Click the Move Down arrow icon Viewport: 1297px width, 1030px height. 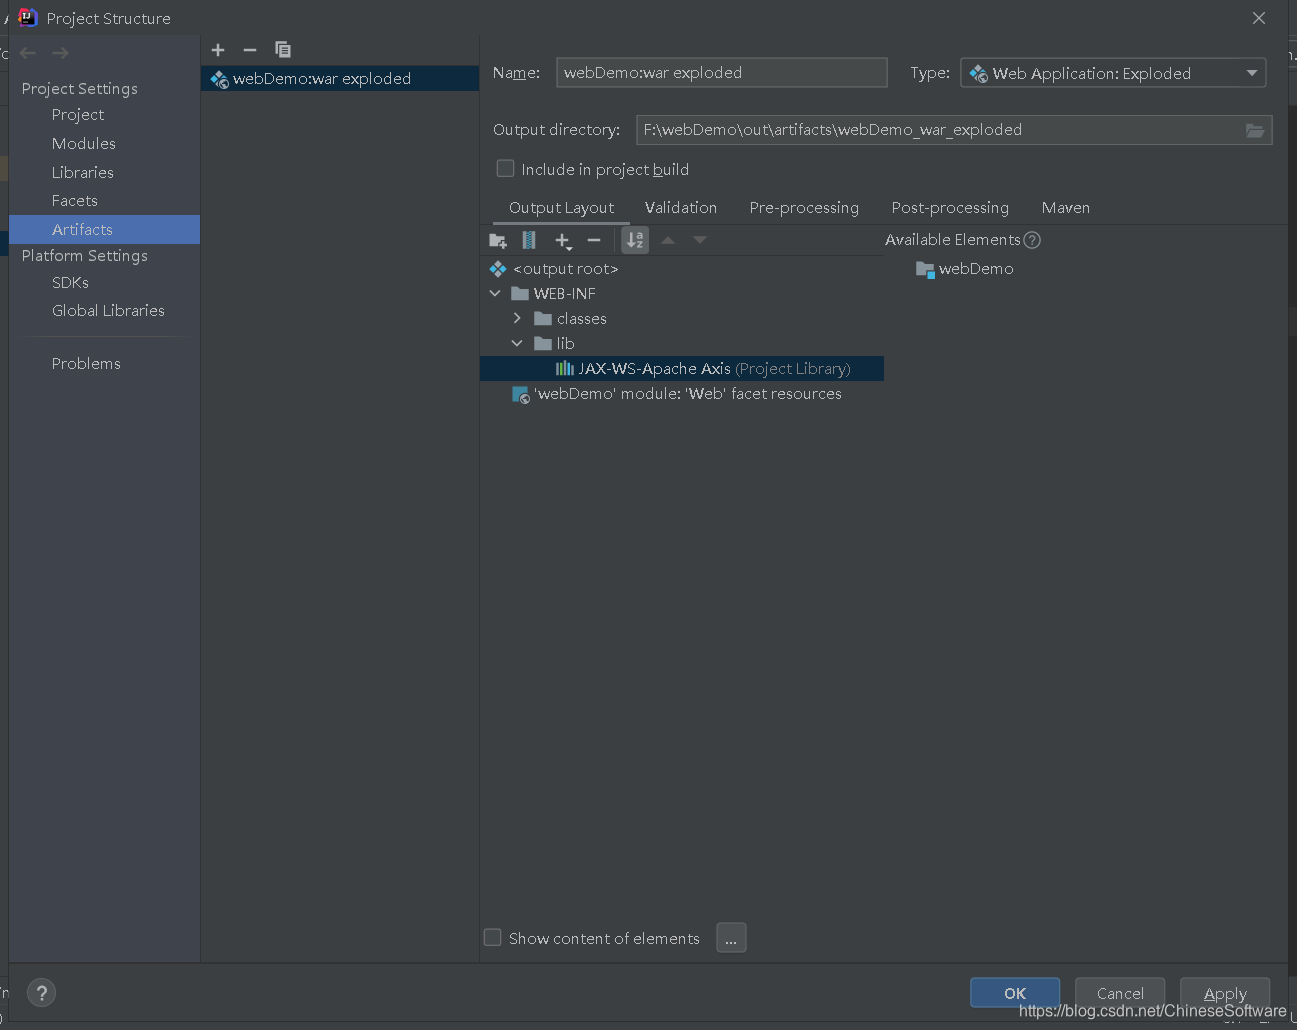pos(700,240)
